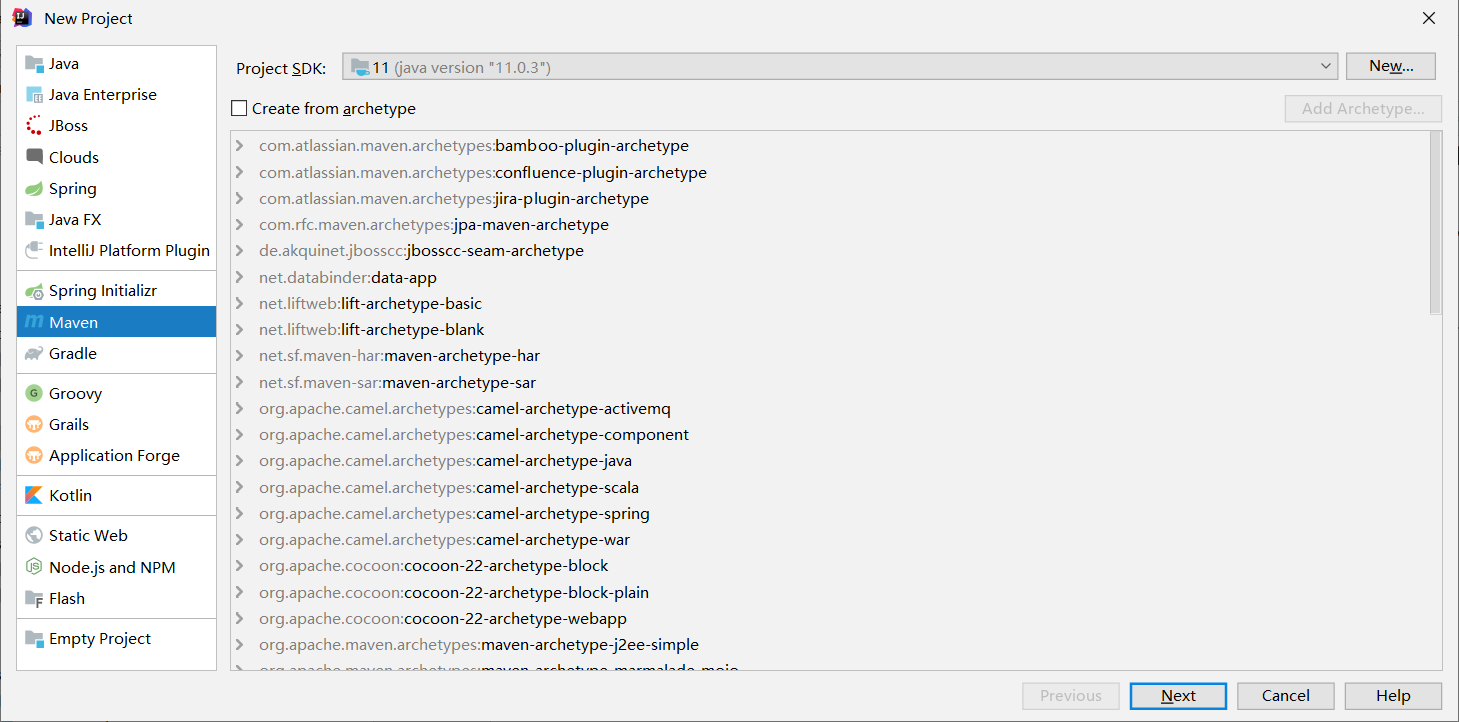Click the Empty Project folder icon
Image resolution: width=1459 pixels, height=722 pixels.
[34, 638]
